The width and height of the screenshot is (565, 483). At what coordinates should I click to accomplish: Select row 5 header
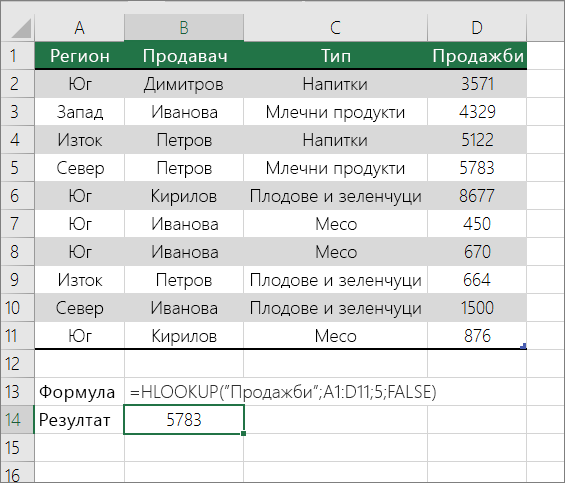pyautogui.click(x=17, y=168)
